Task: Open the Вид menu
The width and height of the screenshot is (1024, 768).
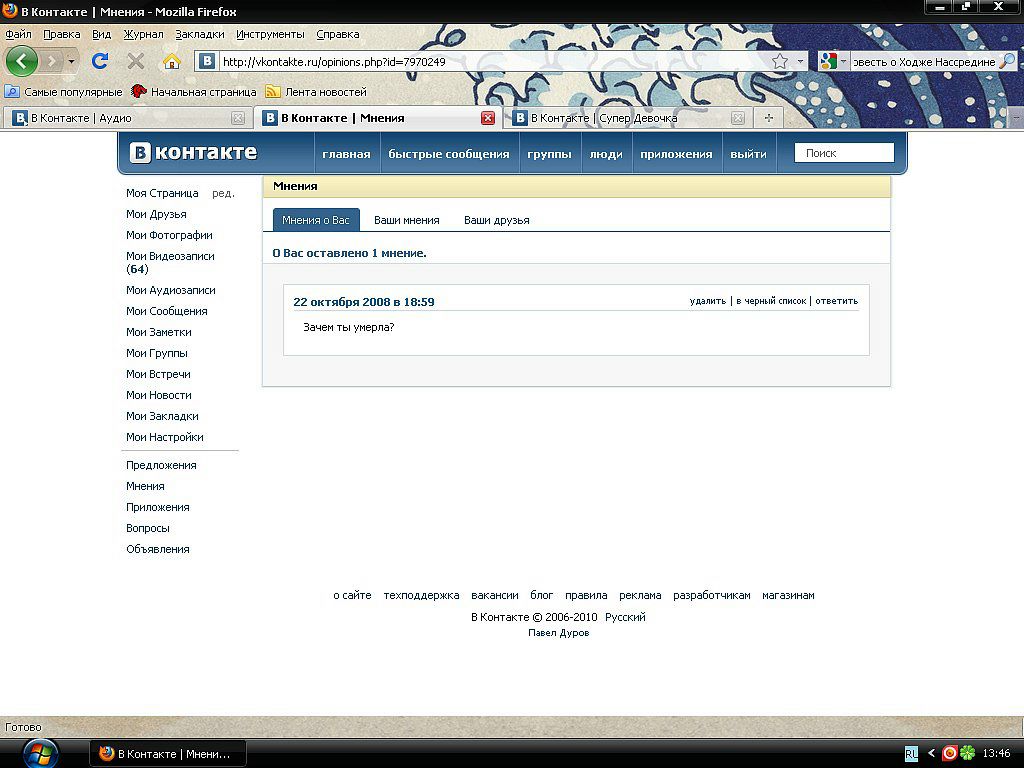Action: pos(101,34)
